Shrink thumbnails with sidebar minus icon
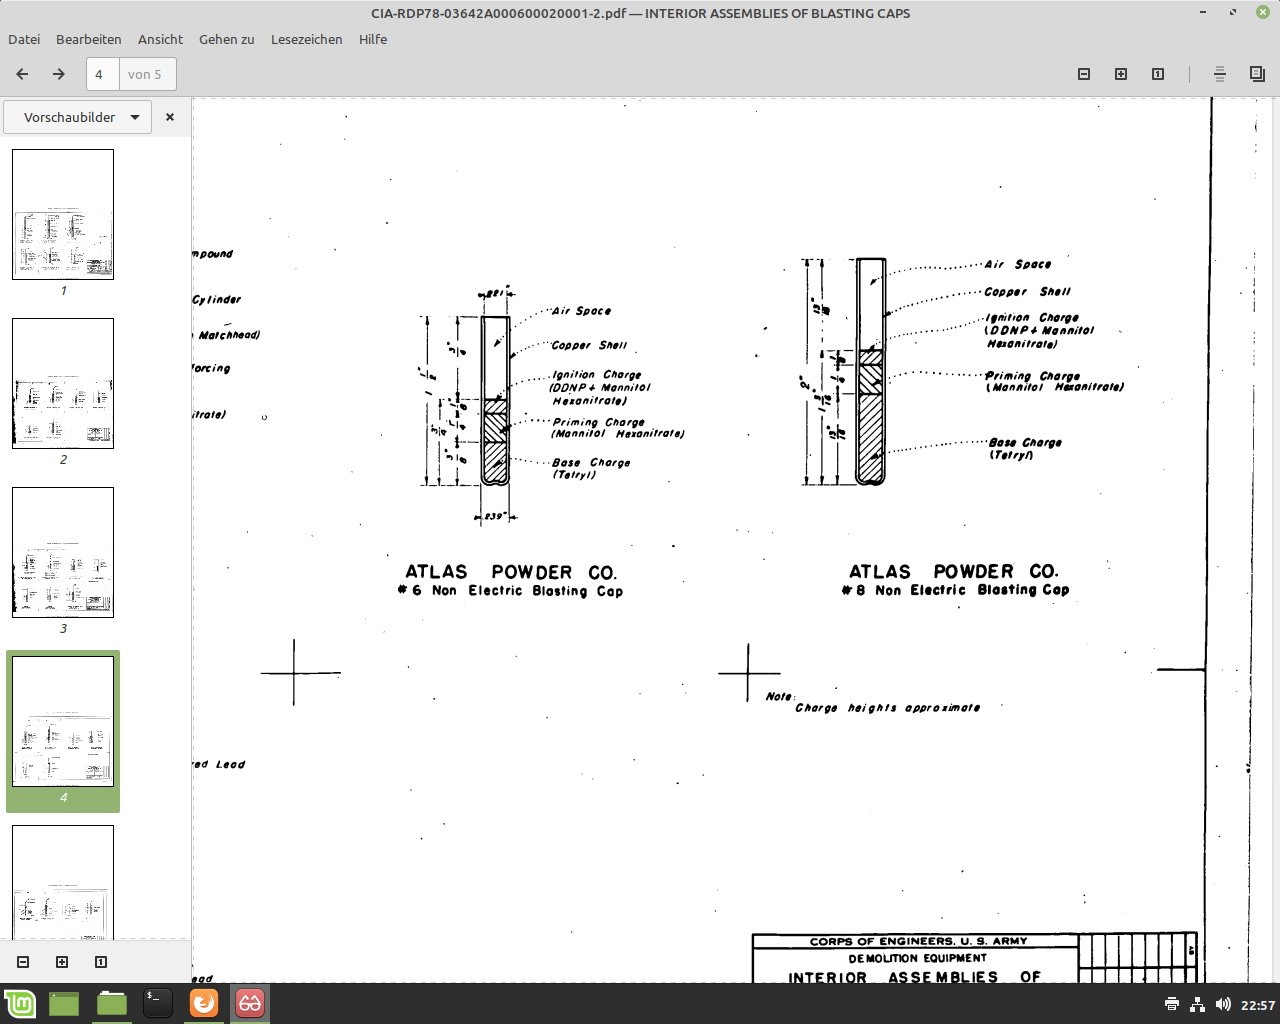The width and height of the screenshot is (1280, 1024). tap(23, 962)
